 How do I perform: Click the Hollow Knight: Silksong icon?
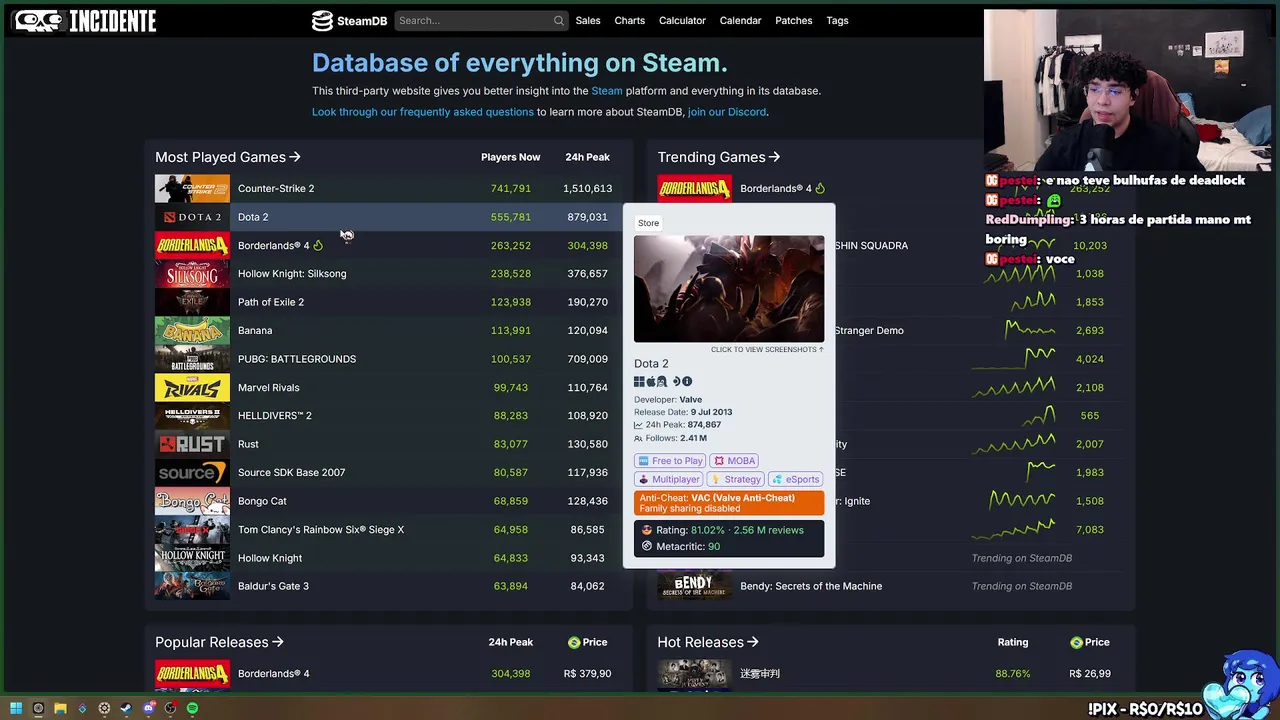click(192, 273)
